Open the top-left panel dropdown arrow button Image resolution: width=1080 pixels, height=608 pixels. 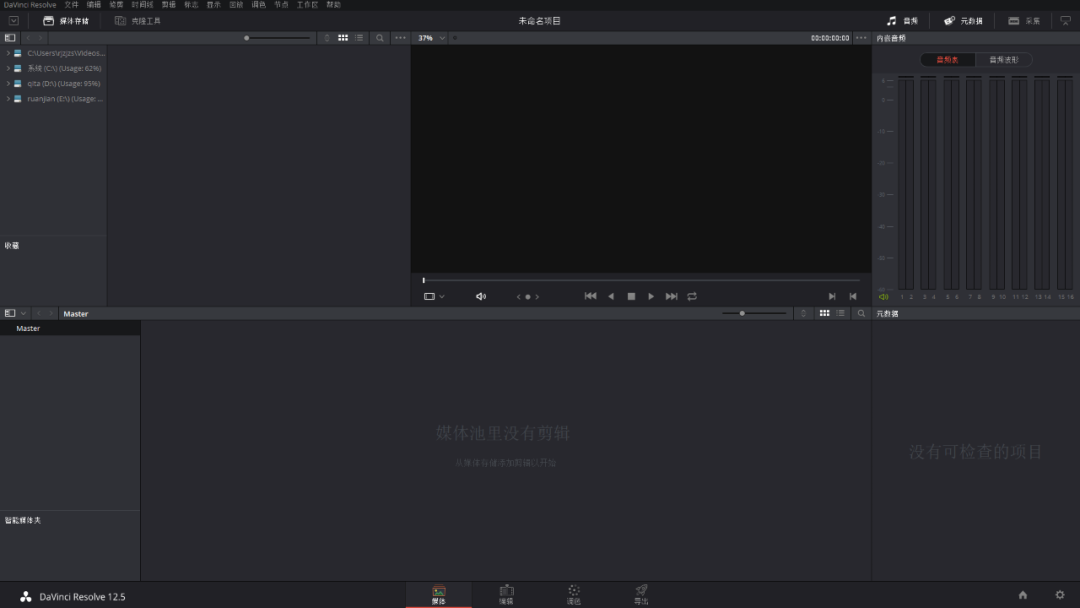pyautogui.click(x=13, y=21)
